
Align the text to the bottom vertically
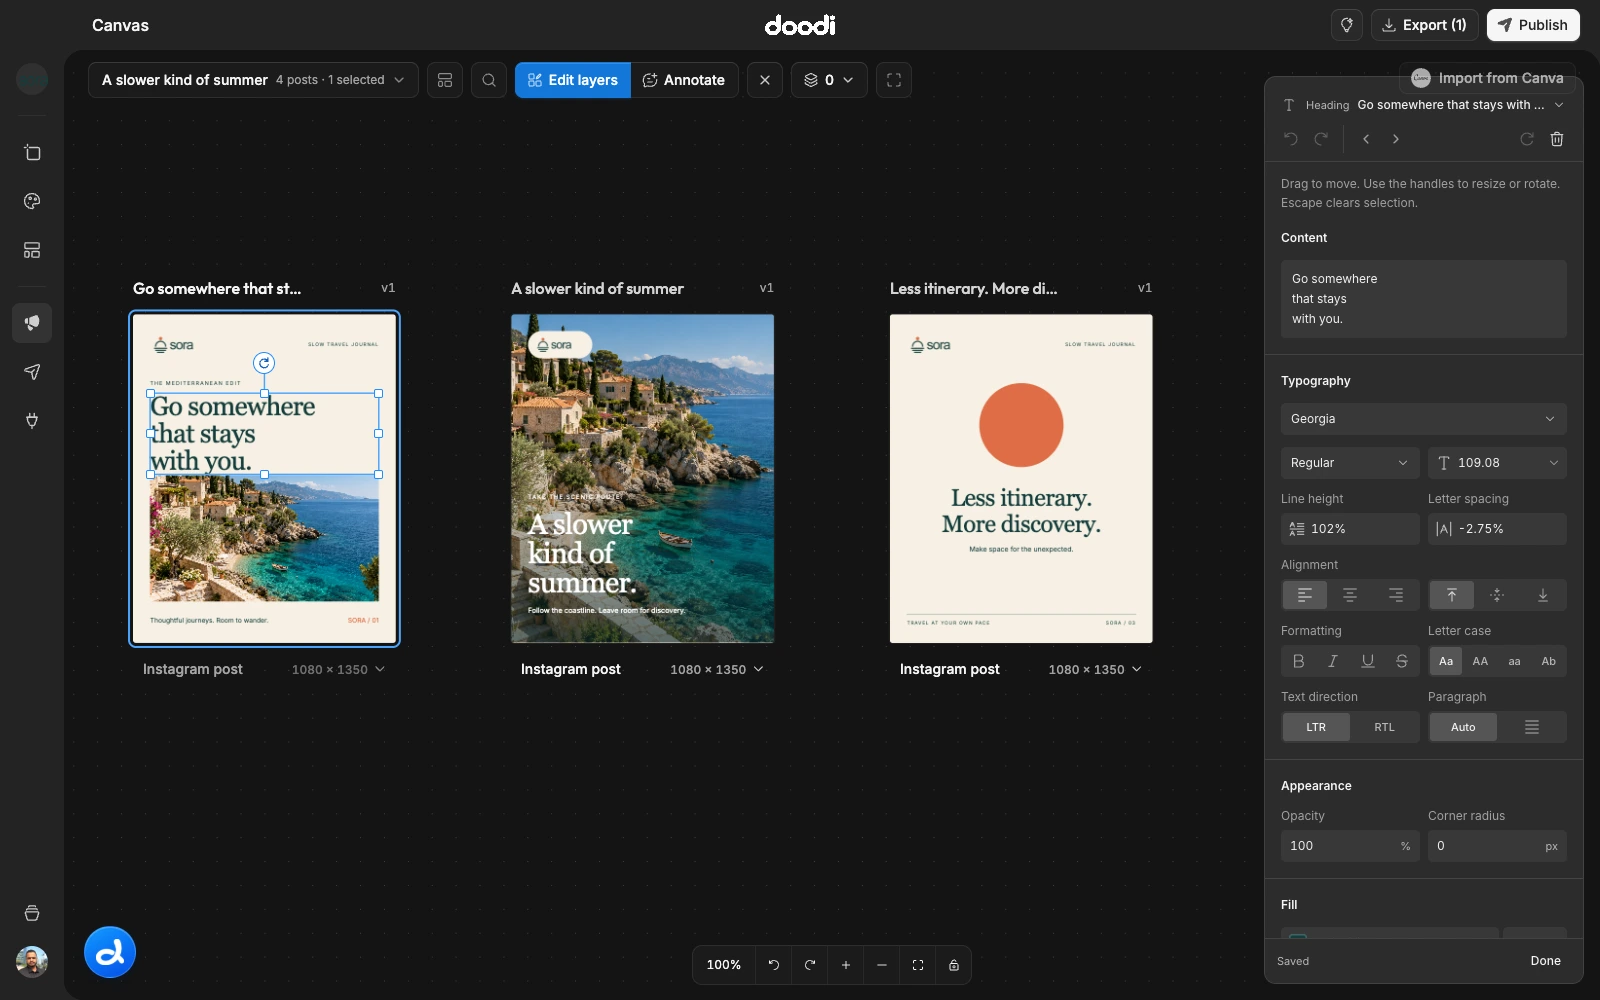(1543, 595)
